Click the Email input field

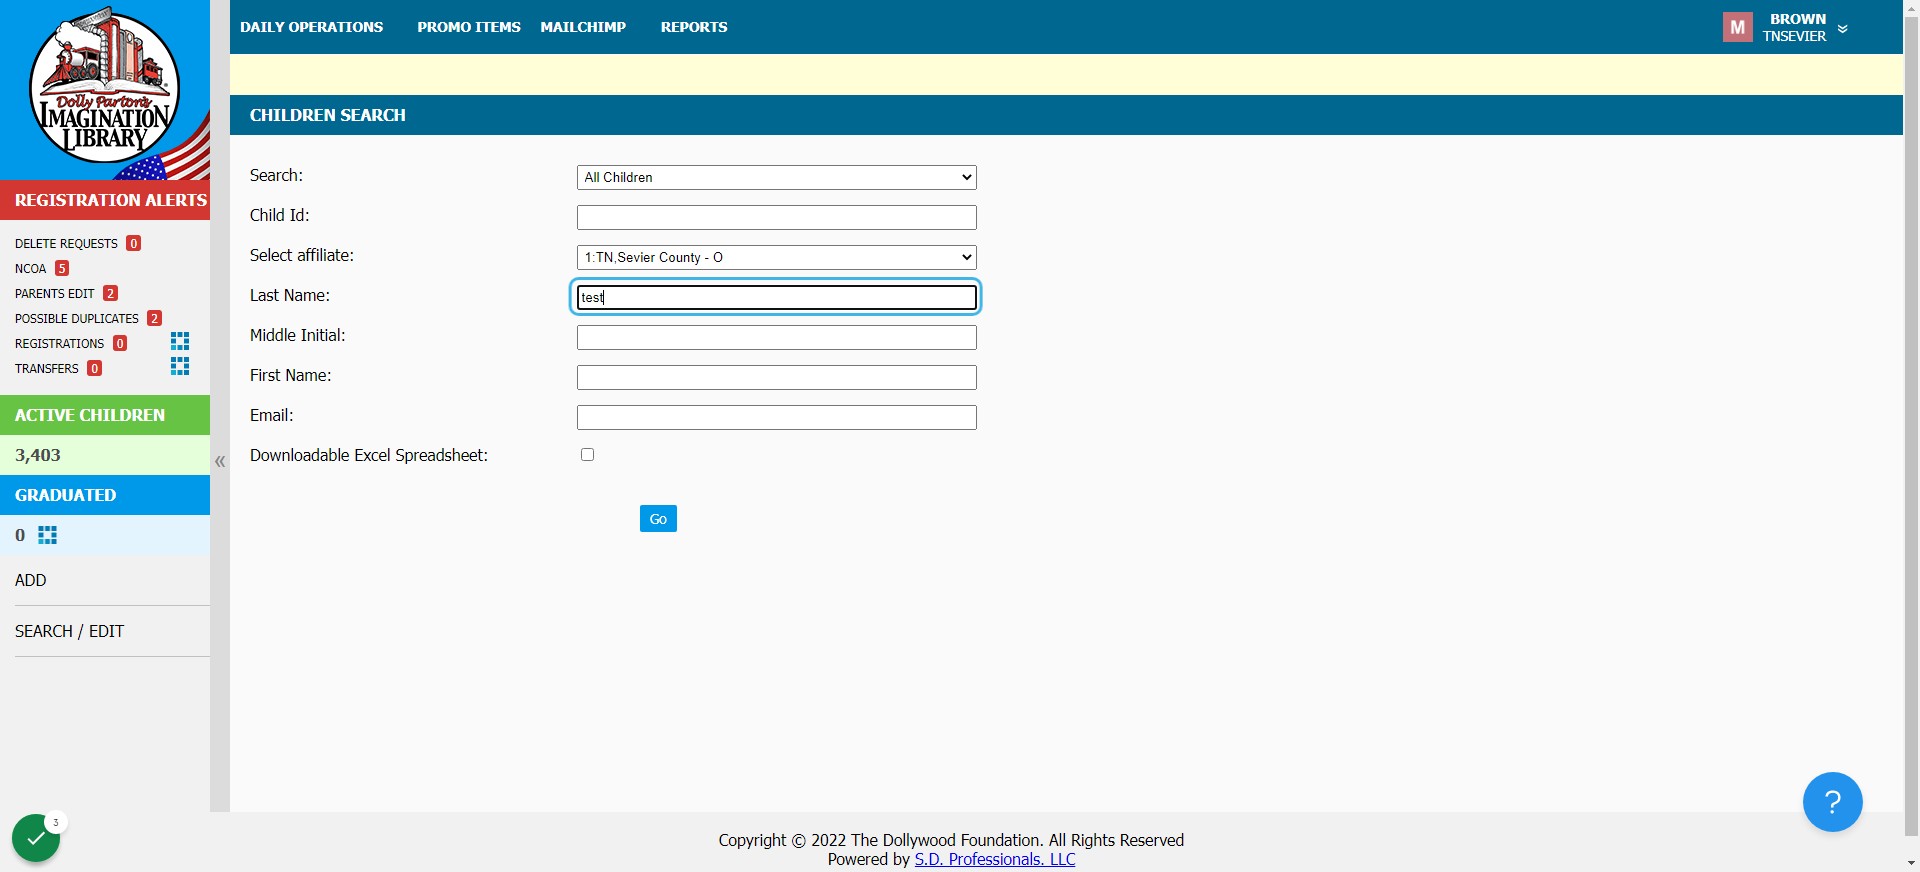pos(777,417)
